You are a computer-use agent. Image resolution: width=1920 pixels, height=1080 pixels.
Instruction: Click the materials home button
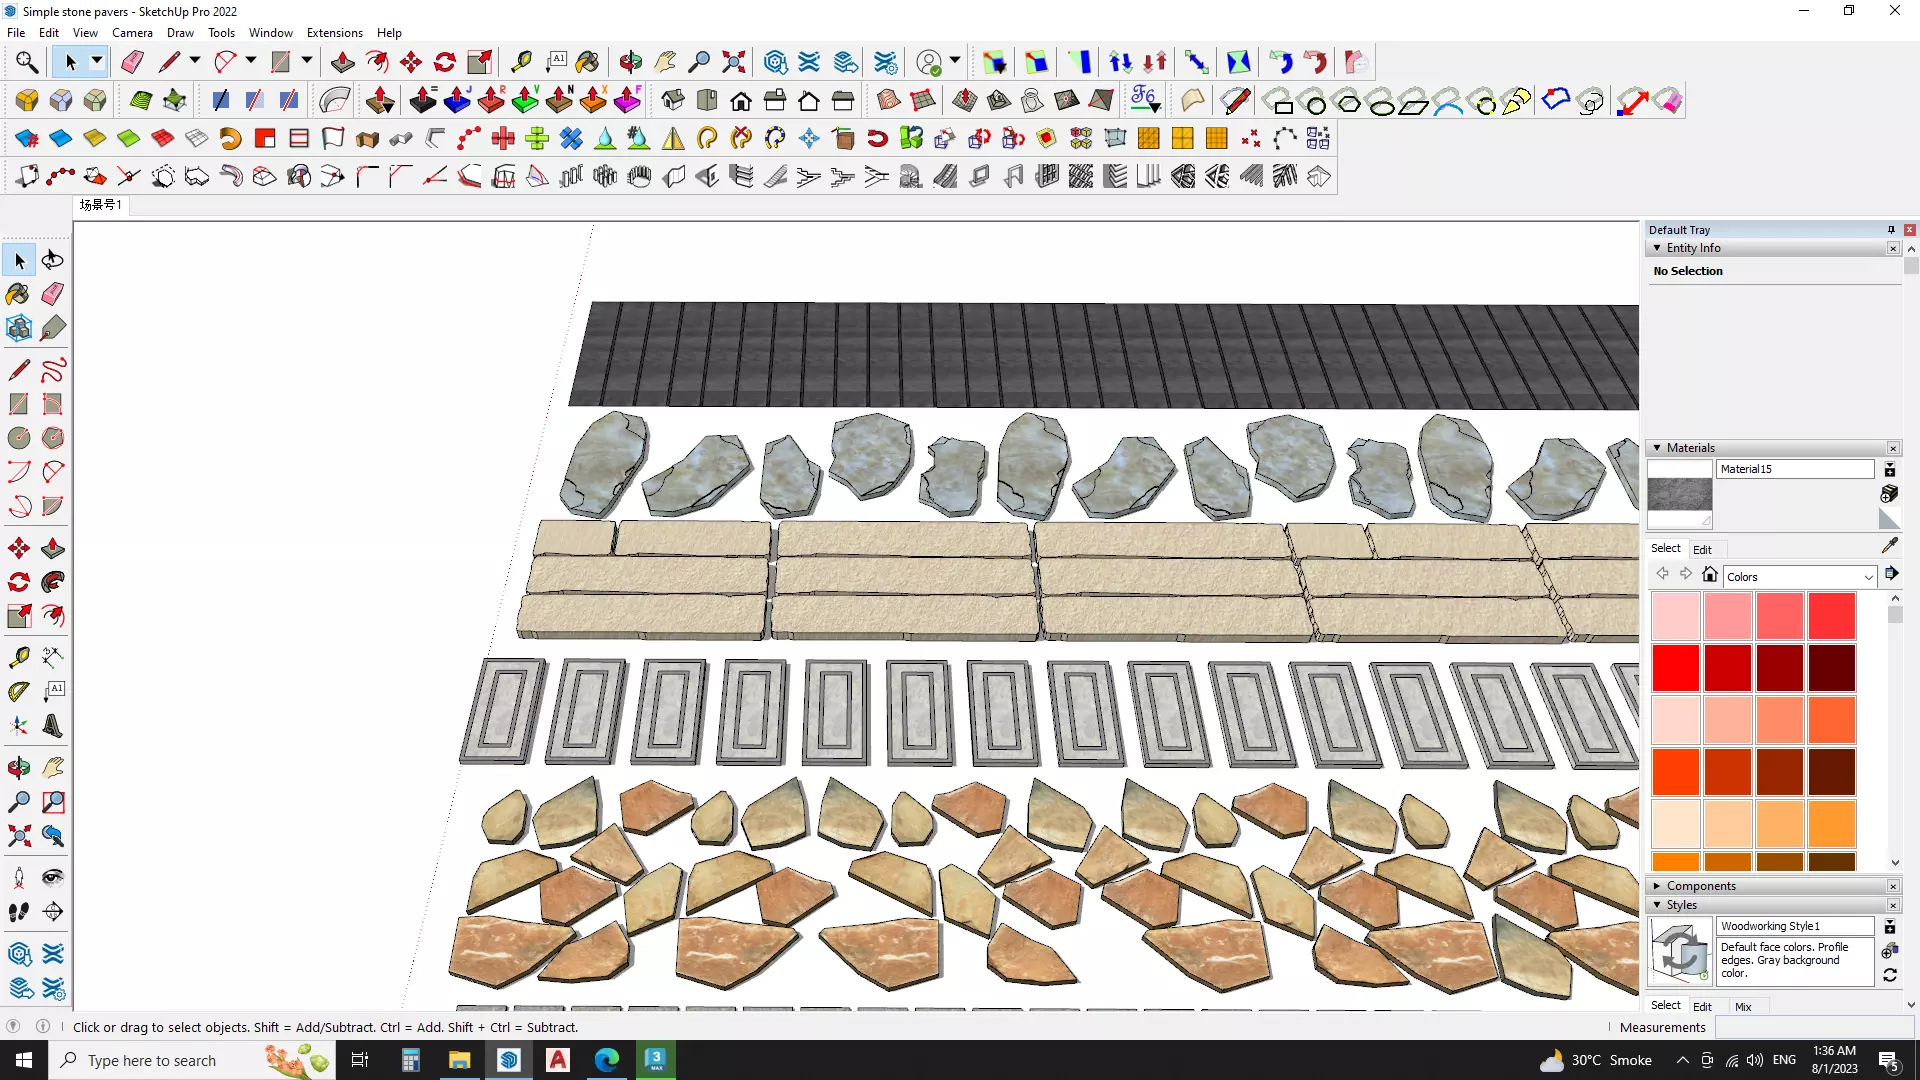[1710, 575]
